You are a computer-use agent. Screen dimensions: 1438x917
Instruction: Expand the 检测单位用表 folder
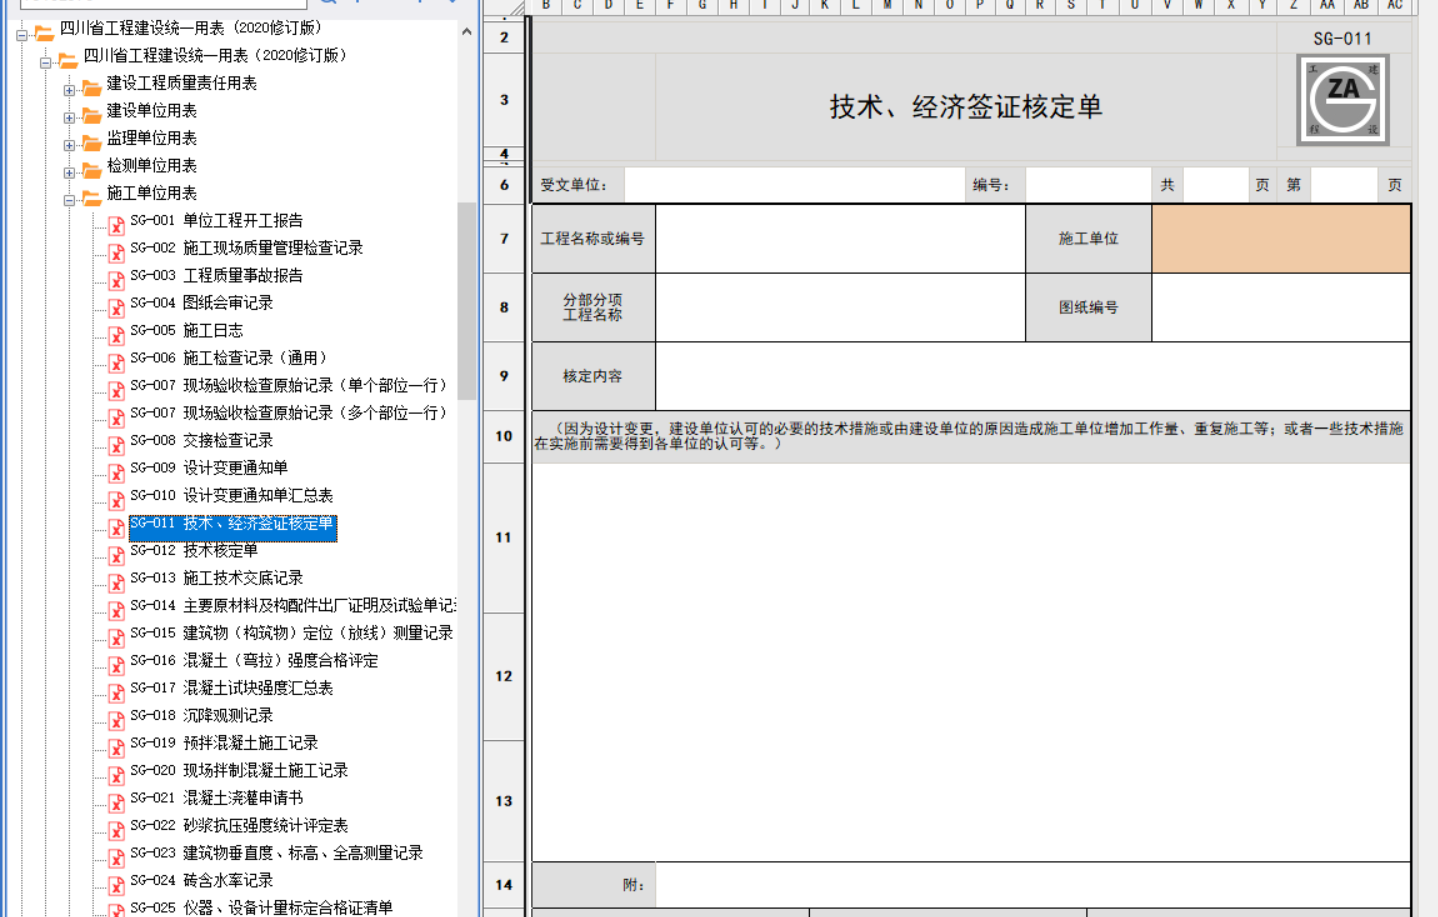pyautogui.click(x=69, y=172)
